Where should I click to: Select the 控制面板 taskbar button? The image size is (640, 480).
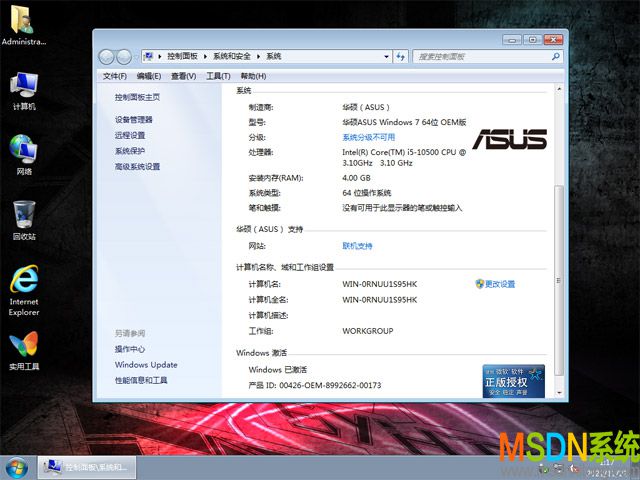(x=87, y=467)
